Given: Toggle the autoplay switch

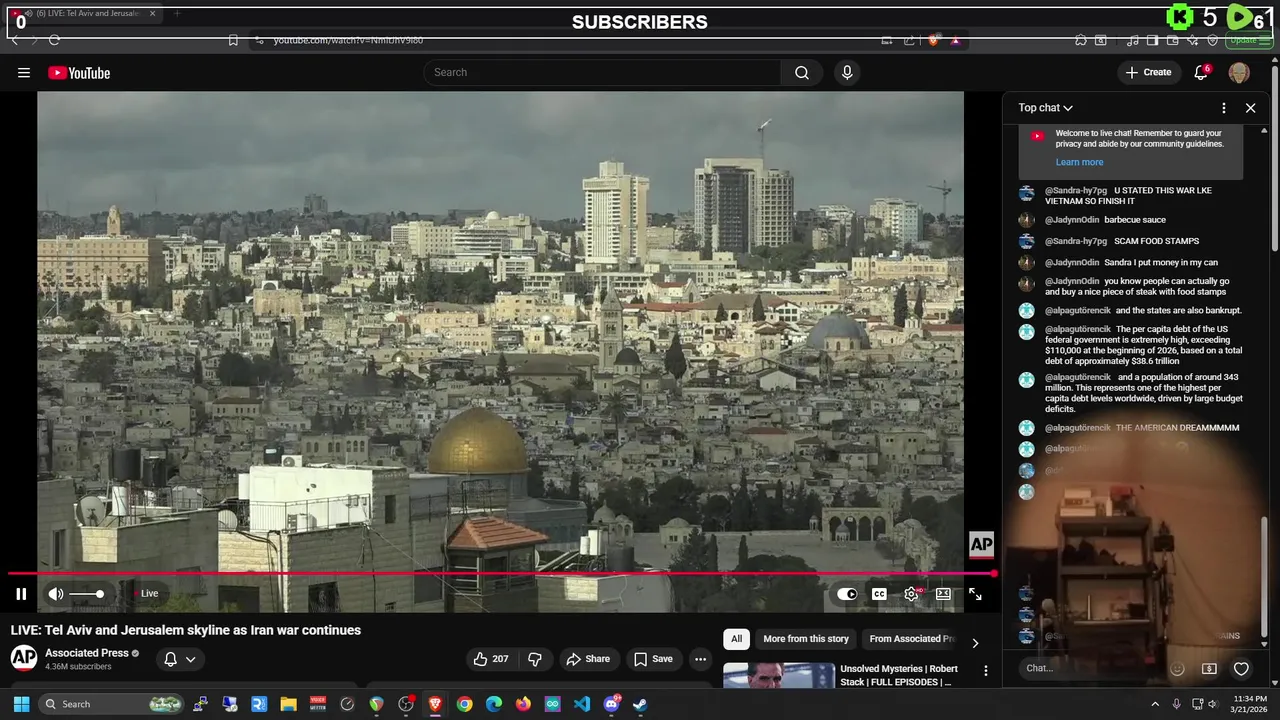Looking at the screenshot, I should pos(847,594).
